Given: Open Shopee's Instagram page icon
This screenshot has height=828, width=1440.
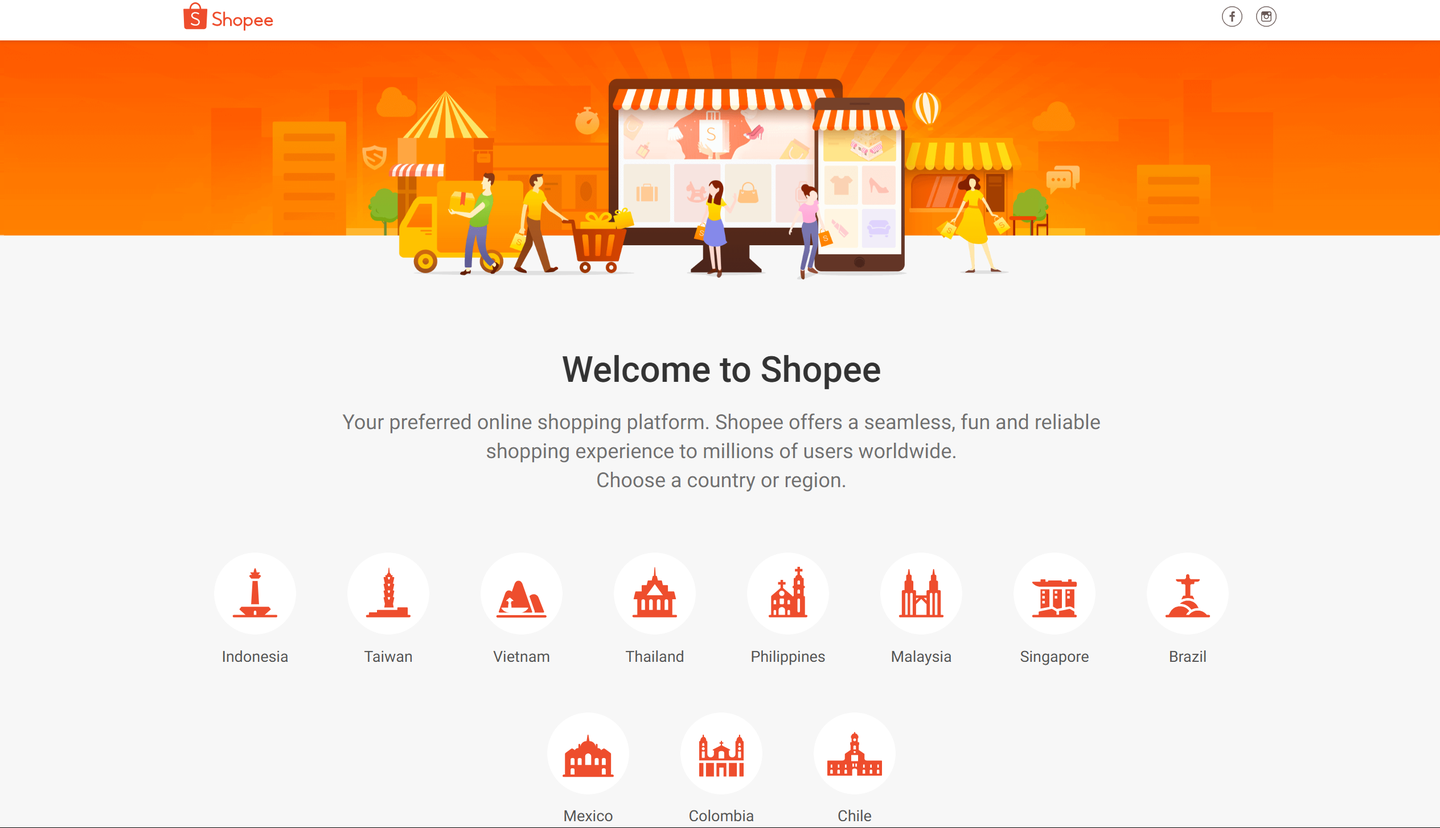Looking at the screenshot, I should point(1266,16).
